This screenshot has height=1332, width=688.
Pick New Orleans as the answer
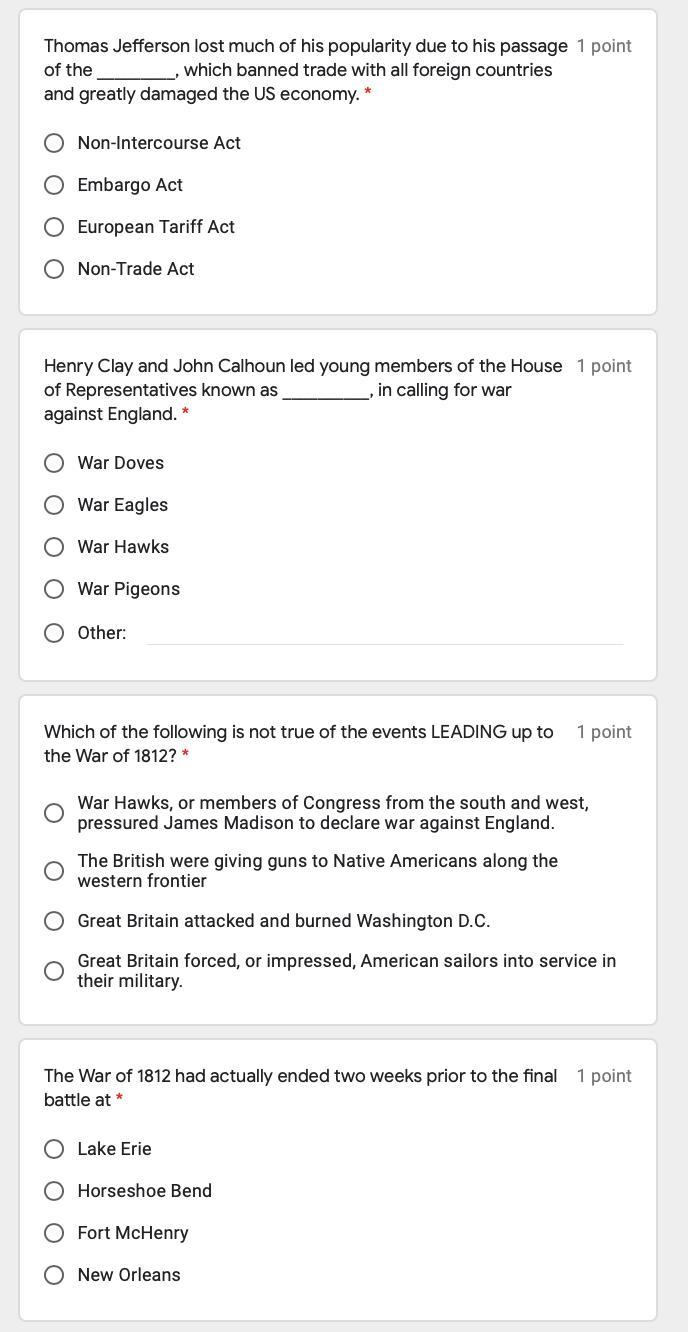click(54, 1275)
